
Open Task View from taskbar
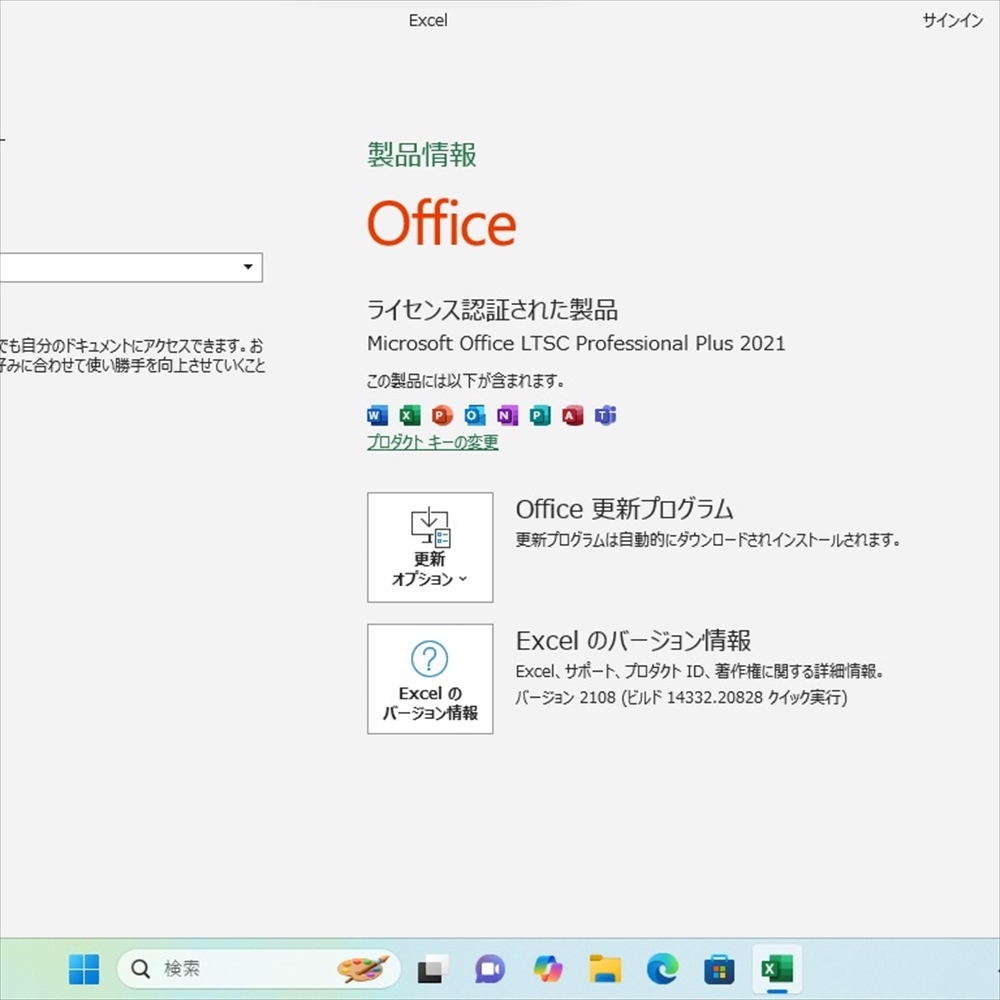coord(432,969)
